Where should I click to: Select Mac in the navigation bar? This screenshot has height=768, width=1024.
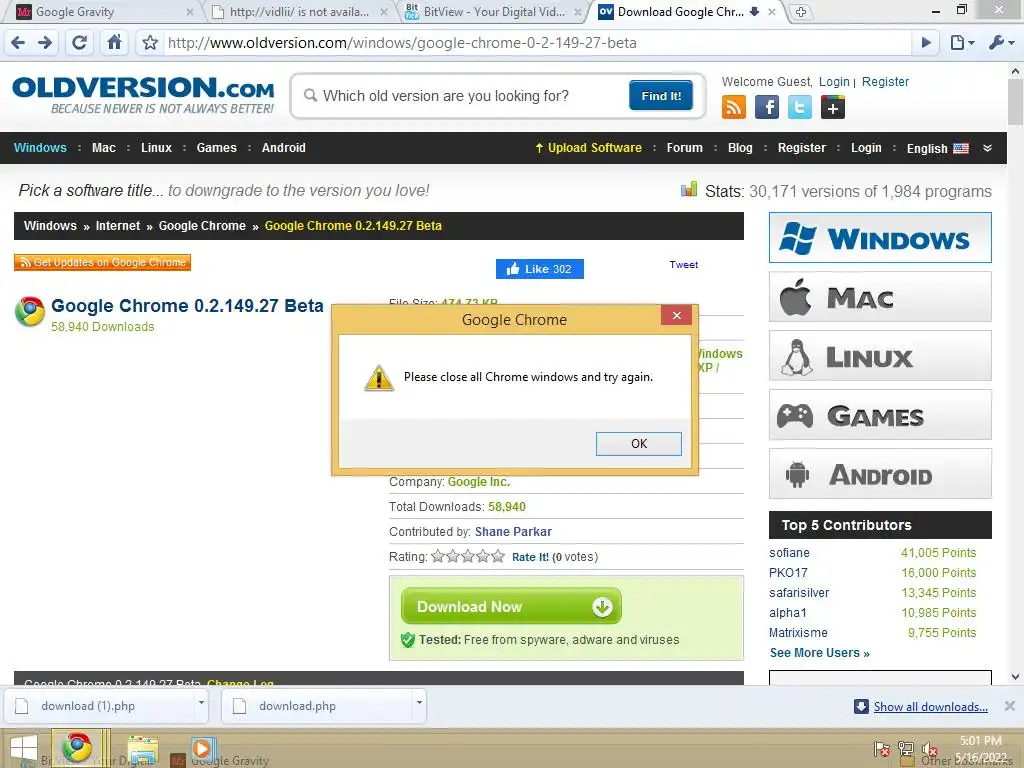104,148
